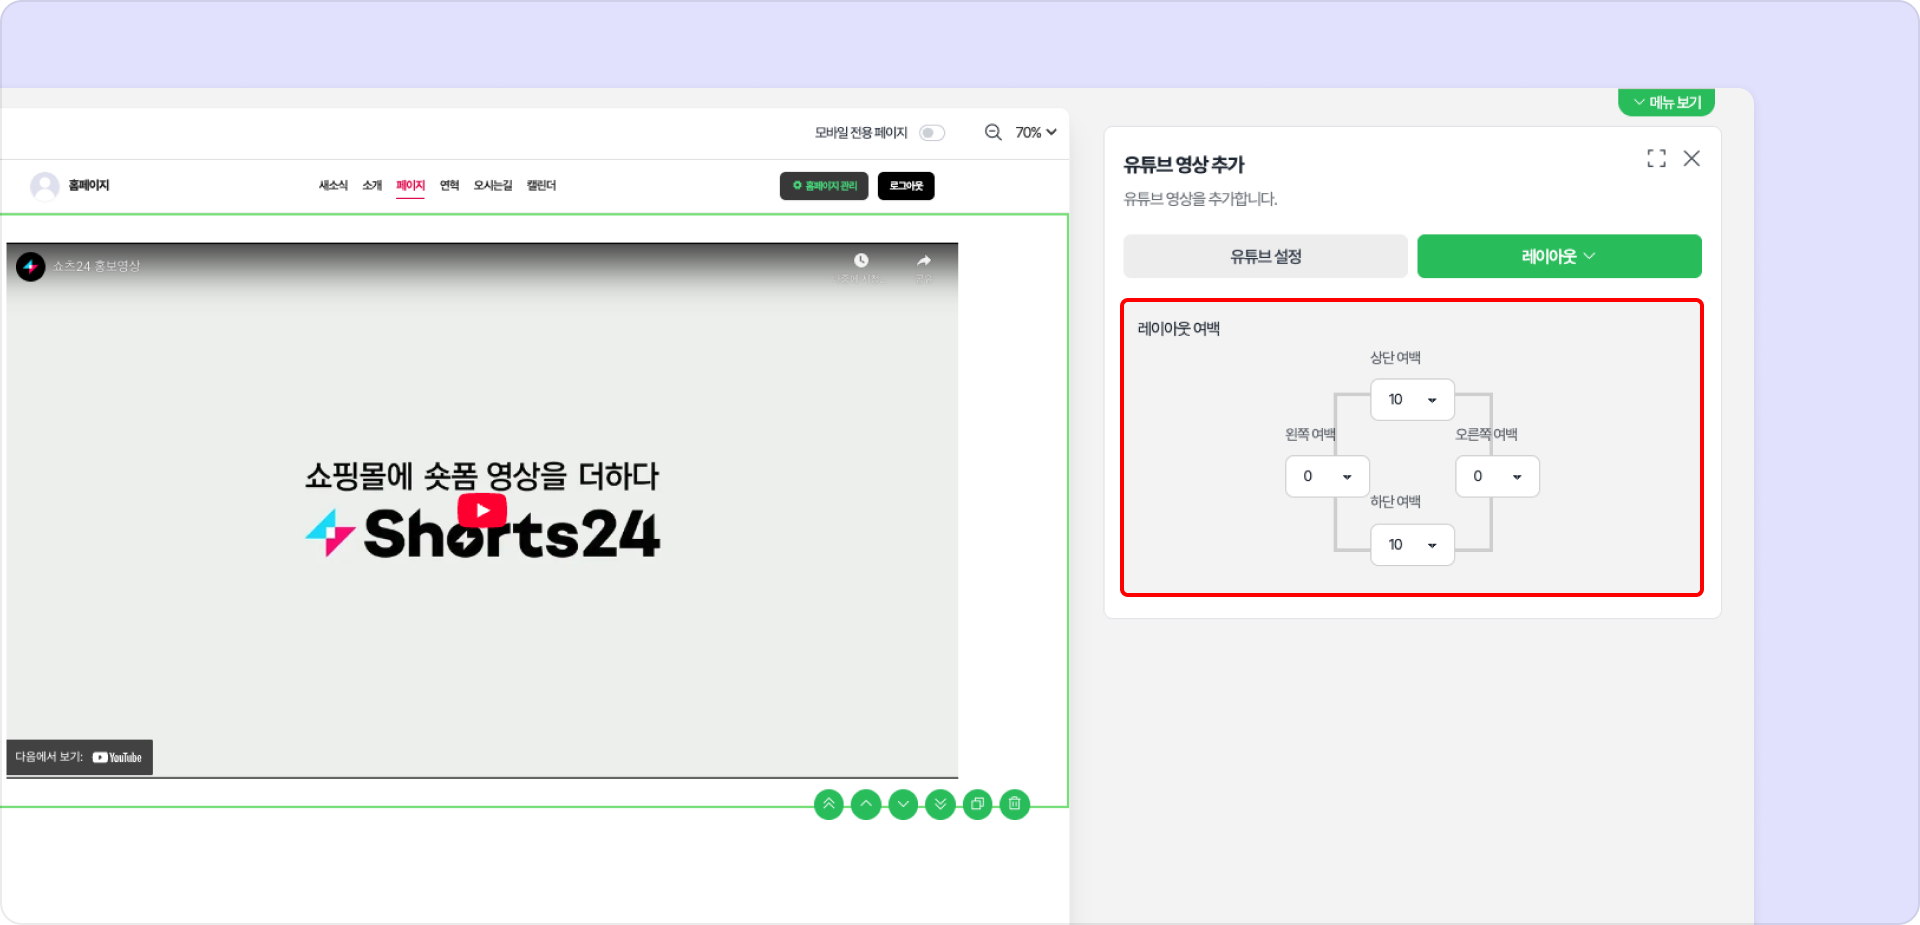Open the 연혁 menu item
This screenshot has height=925, width=1920.
click(x=449, y=186)
